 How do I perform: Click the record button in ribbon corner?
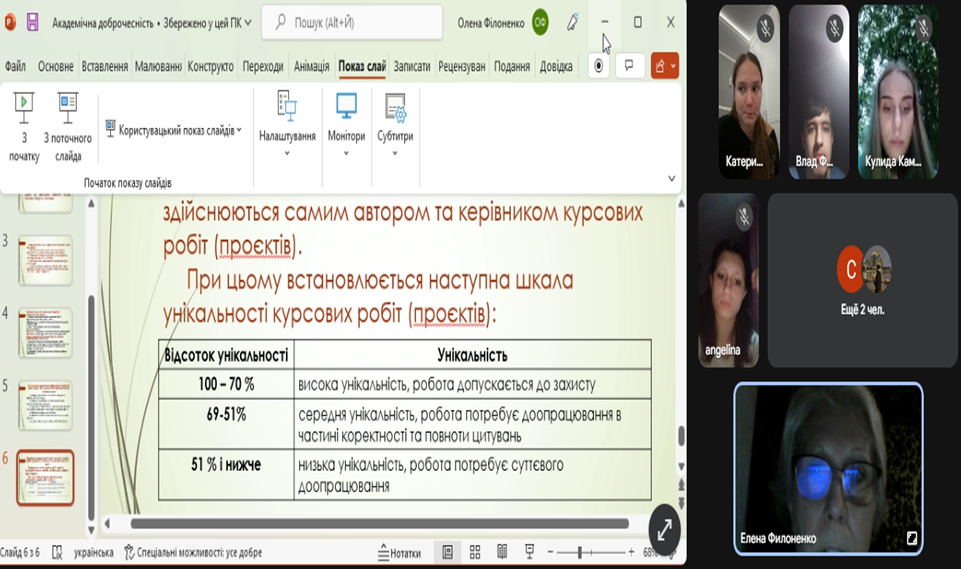click(x=599, y=66)
